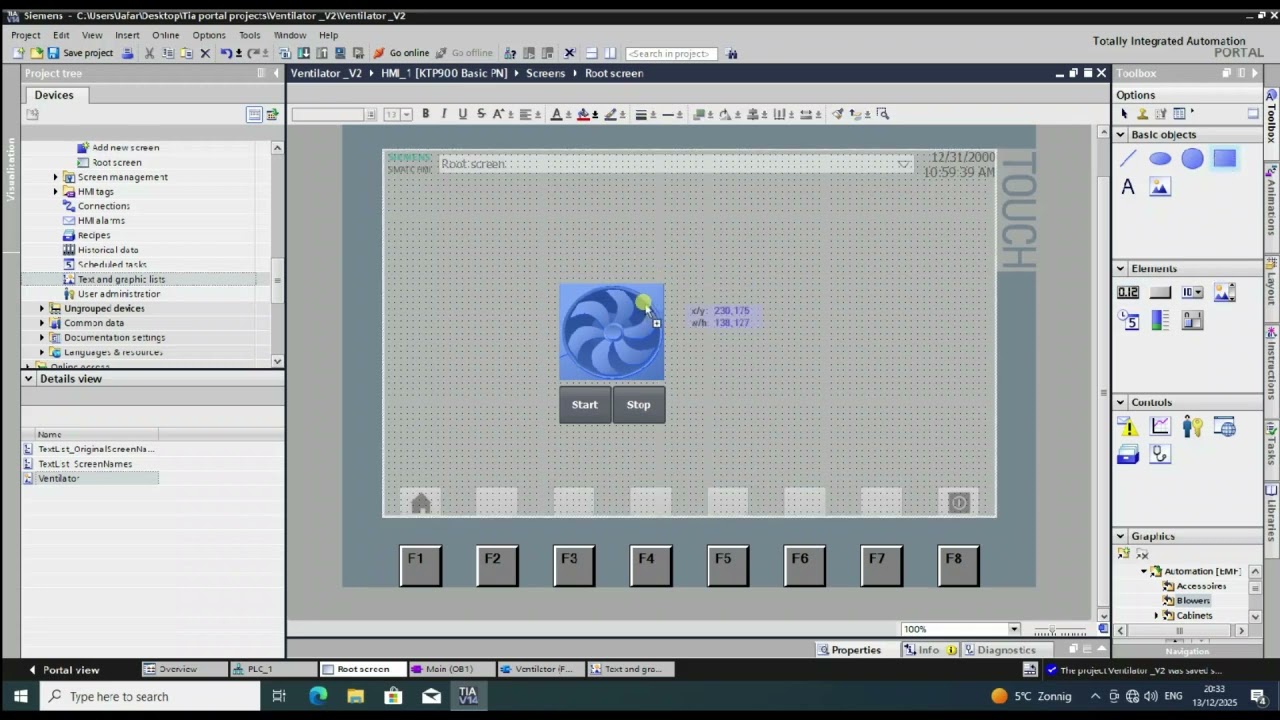The image size is (1280, 720).
Task: Click the Delete X icon in toolbar
Action: (x=205, y=53)
